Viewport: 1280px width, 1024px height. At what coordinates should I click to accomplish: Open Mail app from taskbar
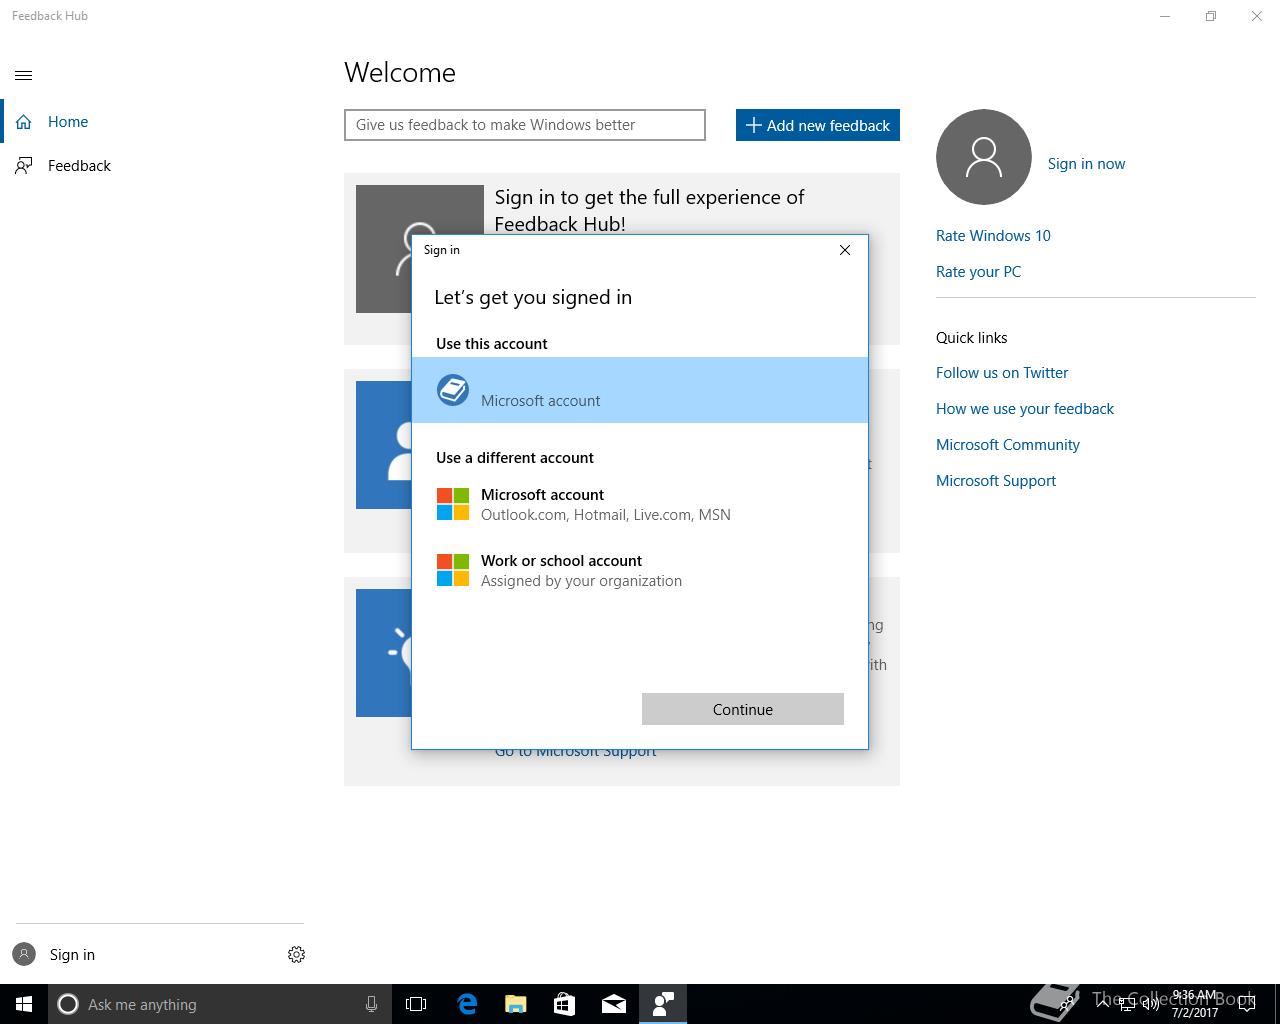(x=614, y=1004)
